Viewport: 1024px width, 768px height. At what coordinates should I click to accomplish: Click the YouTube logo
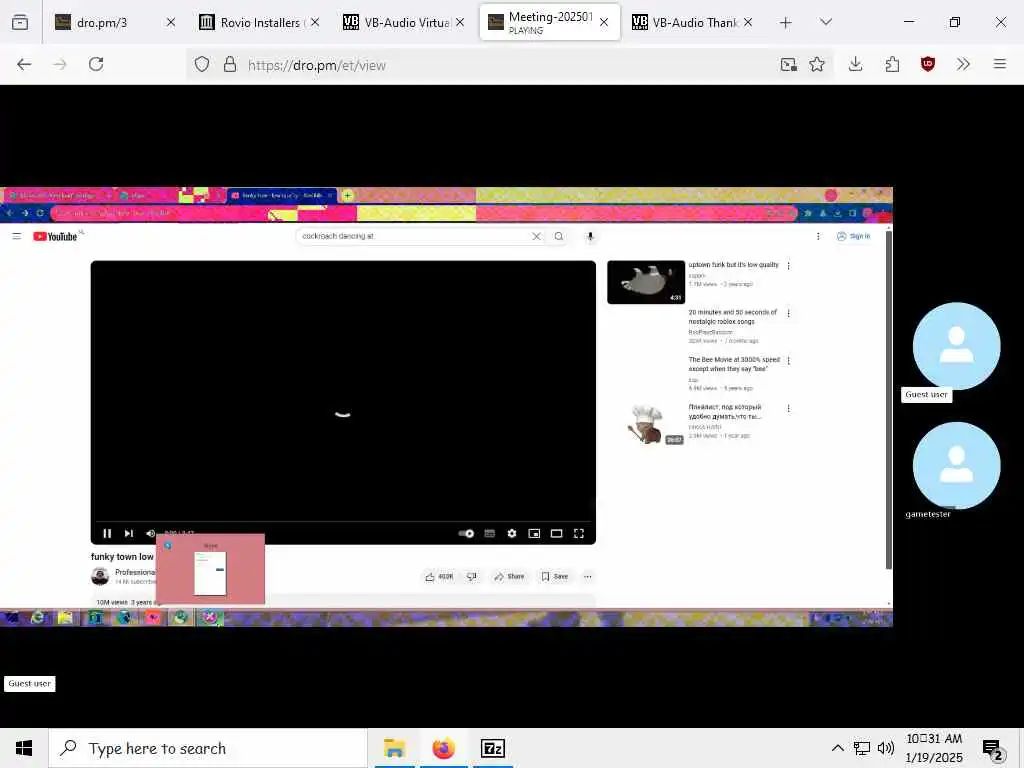[56, 236]
